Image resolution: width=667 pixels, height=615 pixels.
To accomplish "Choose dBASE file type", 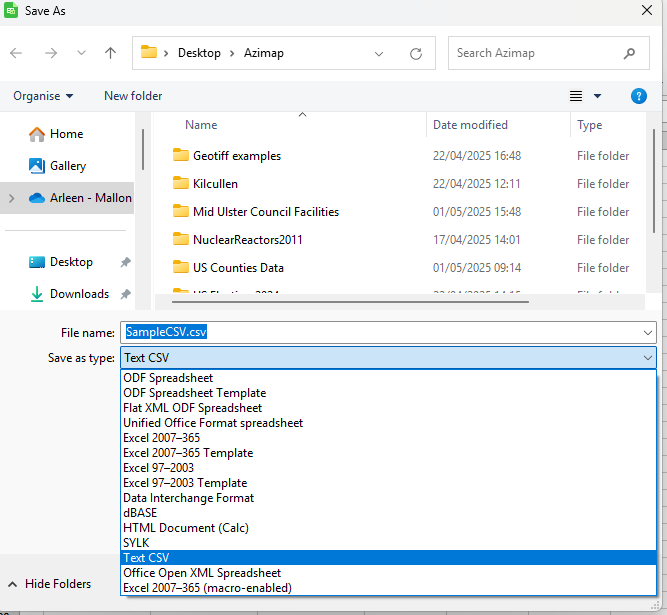I will pyautogui.click(x=388, y=513).
